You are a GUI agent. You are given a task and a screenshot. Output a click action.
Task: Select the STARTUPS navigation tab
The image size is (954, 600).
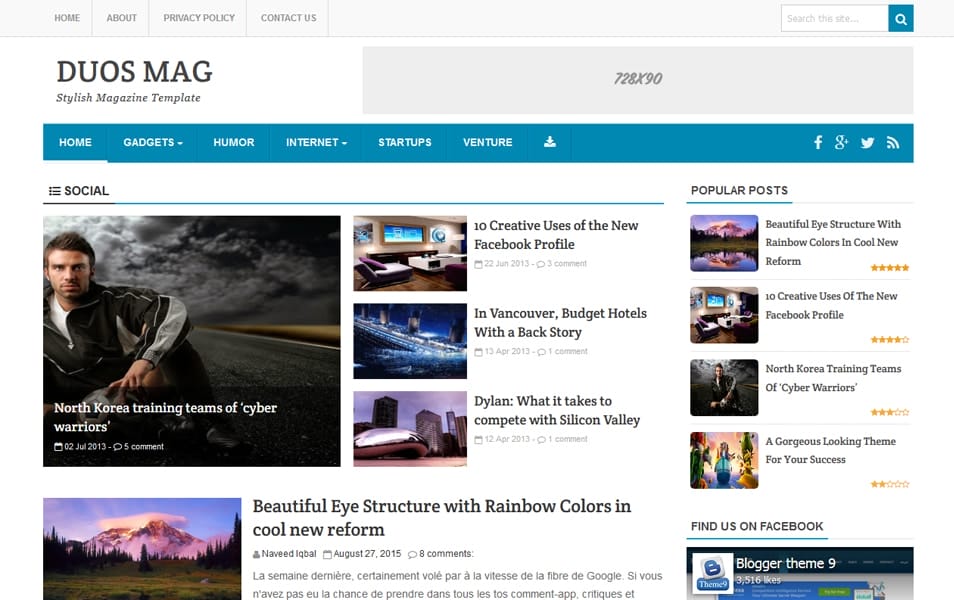pos(405,142)
